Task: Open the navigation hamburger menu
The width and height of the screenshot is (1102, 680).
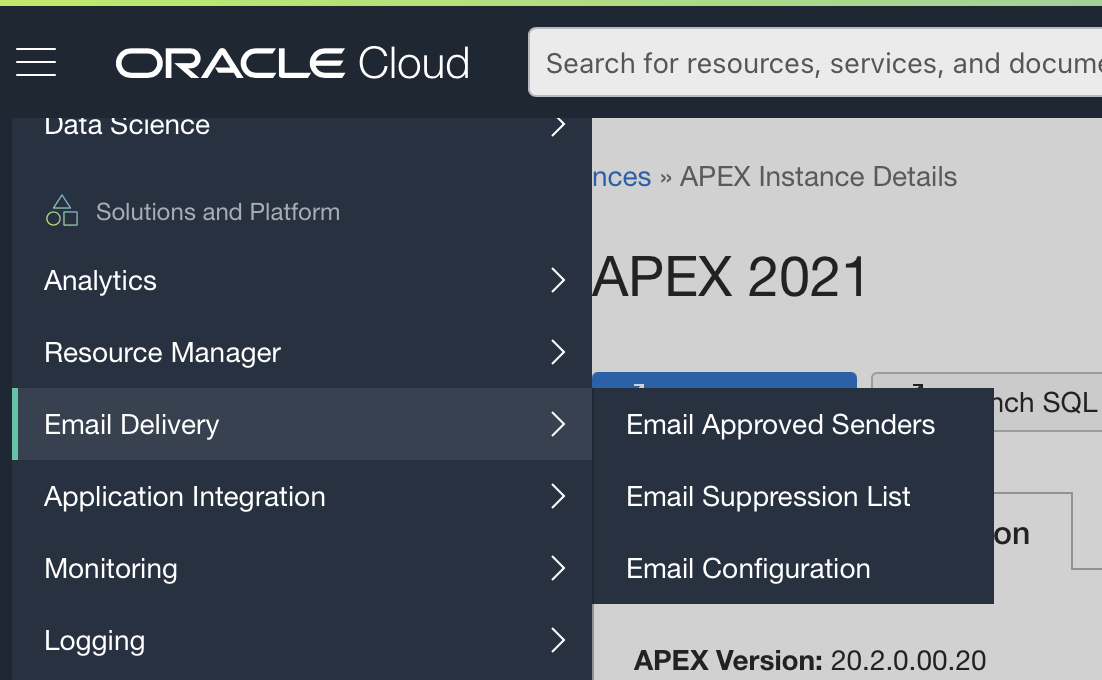Action: (x=35, y=62)
